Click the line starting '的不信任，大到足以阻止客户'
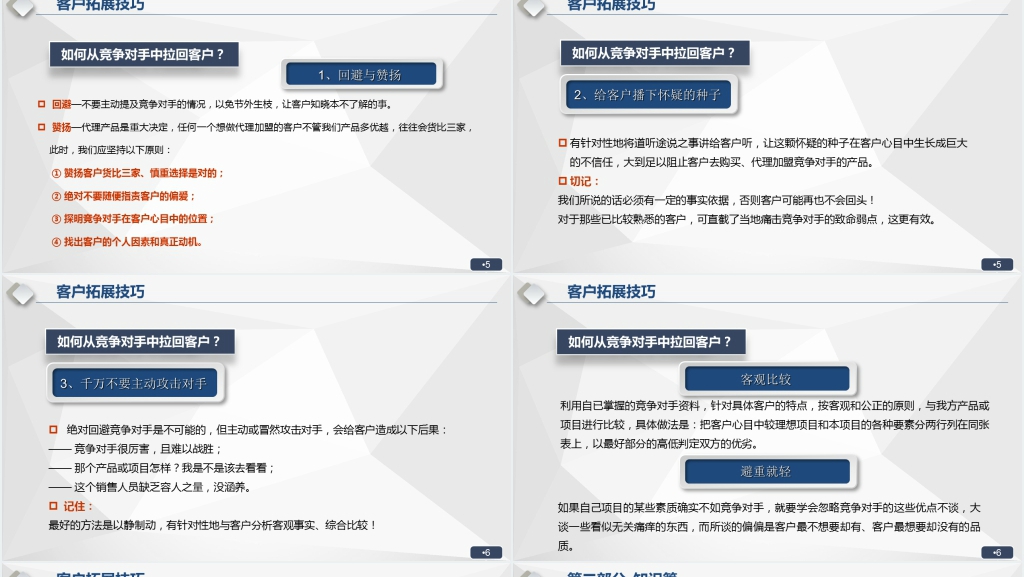This screenshot has height=577, width=1024. coord(722,162)
